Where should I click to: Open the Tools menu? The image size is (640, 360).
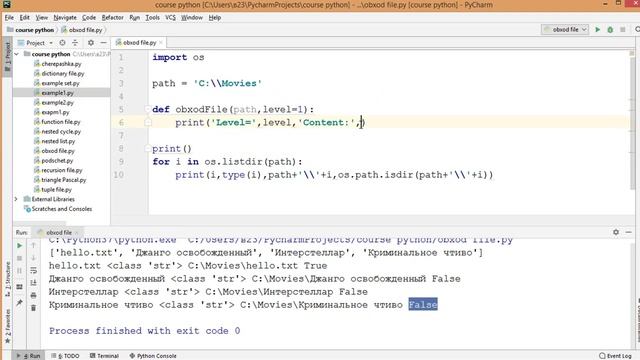tap(152, 18)
